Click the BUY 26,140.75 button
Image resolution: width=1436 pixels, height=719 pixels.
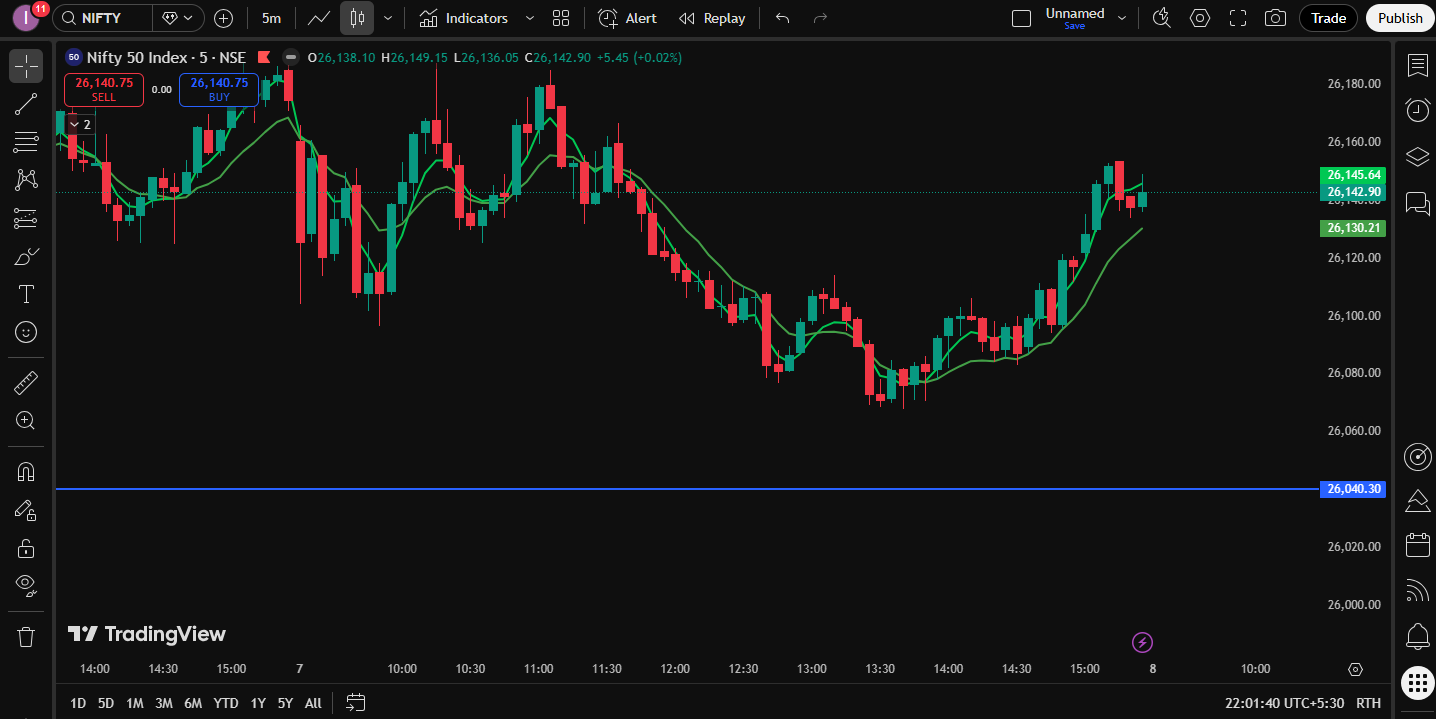(218, 90)
